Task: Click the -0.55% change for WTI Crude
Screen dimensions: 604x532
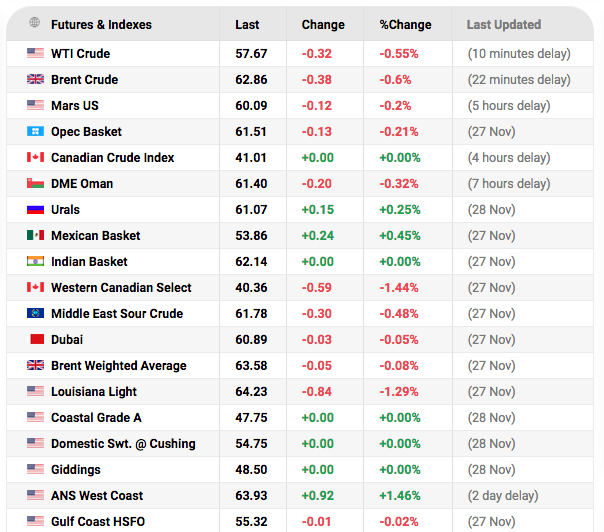Action: (x=399, y=54)
